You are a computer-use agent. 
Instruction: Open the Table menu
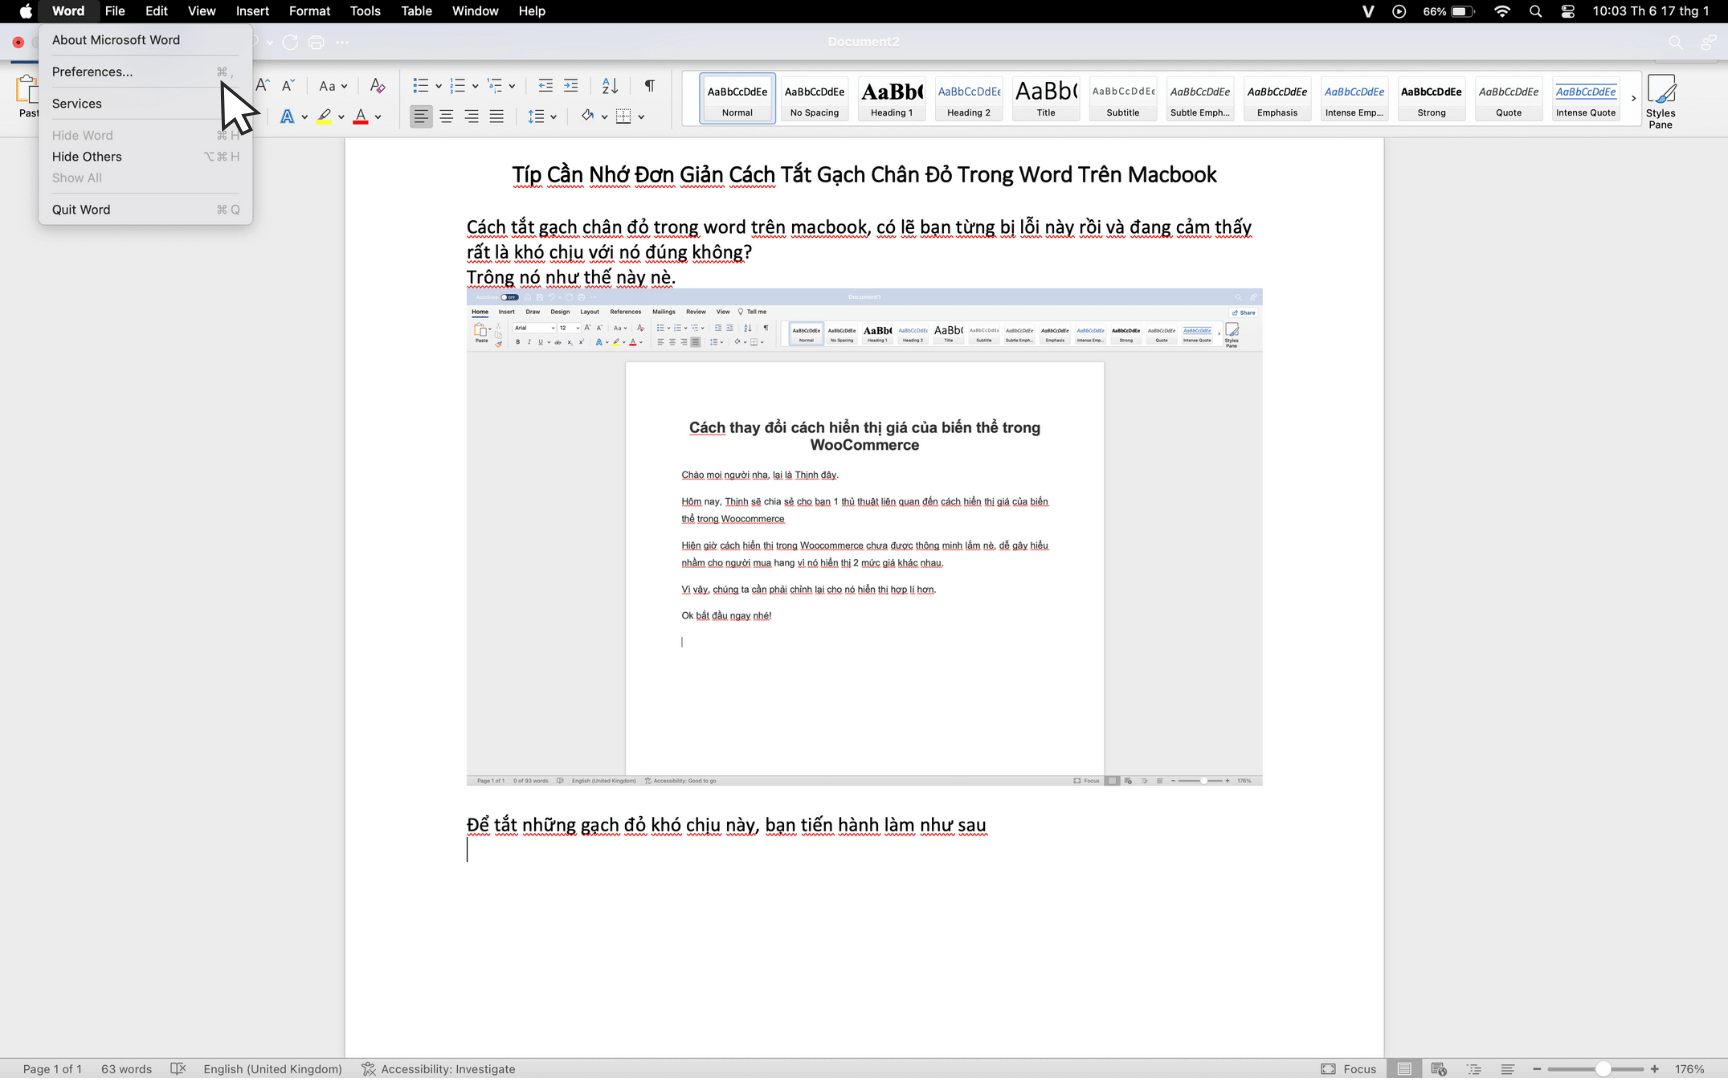[416, 11]
